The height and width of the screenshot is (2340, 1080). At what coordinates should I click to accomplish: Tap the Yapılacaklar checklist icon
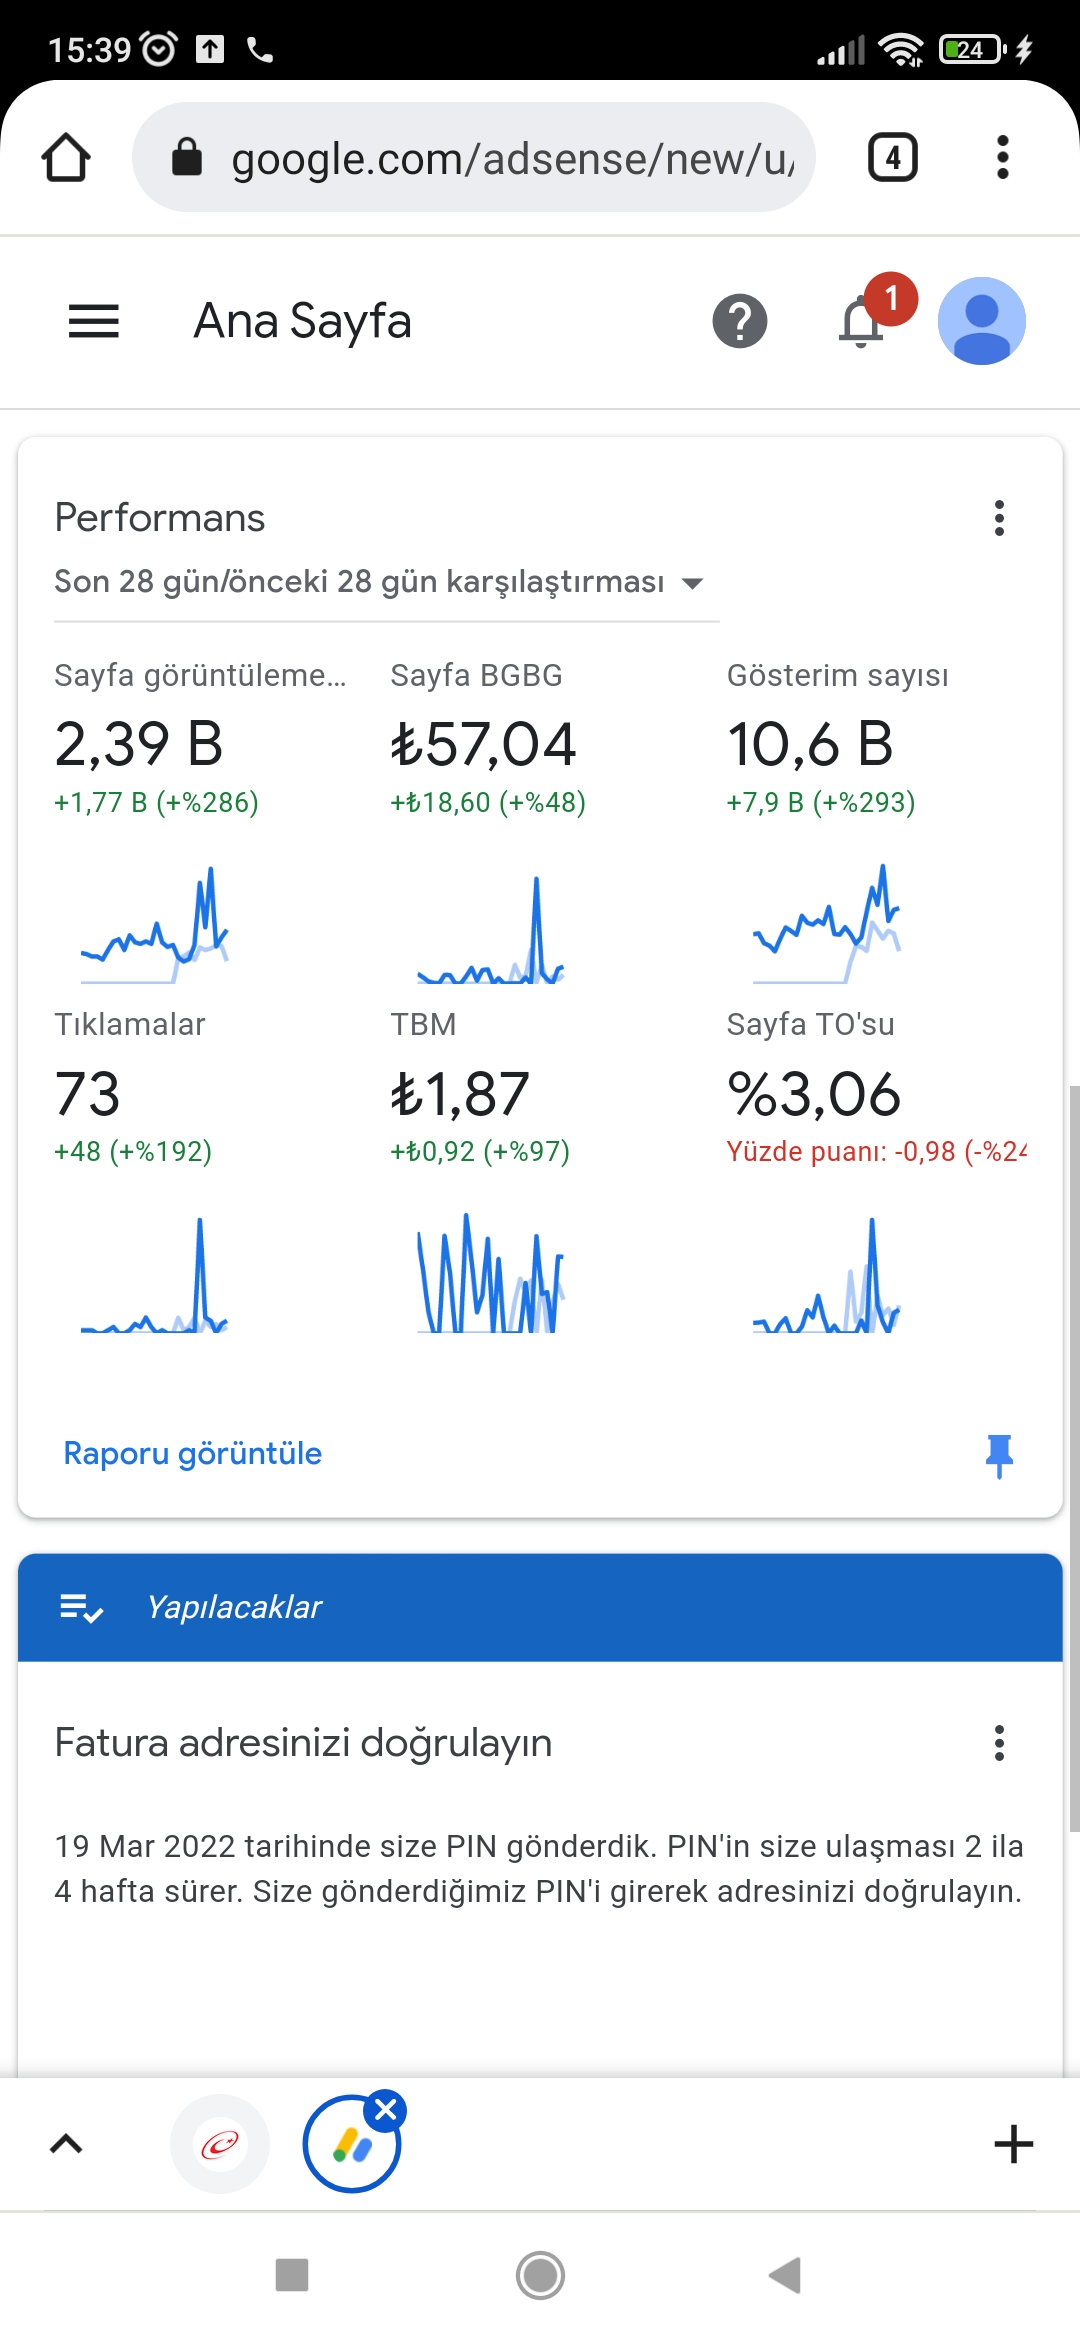click(82, 1608)
